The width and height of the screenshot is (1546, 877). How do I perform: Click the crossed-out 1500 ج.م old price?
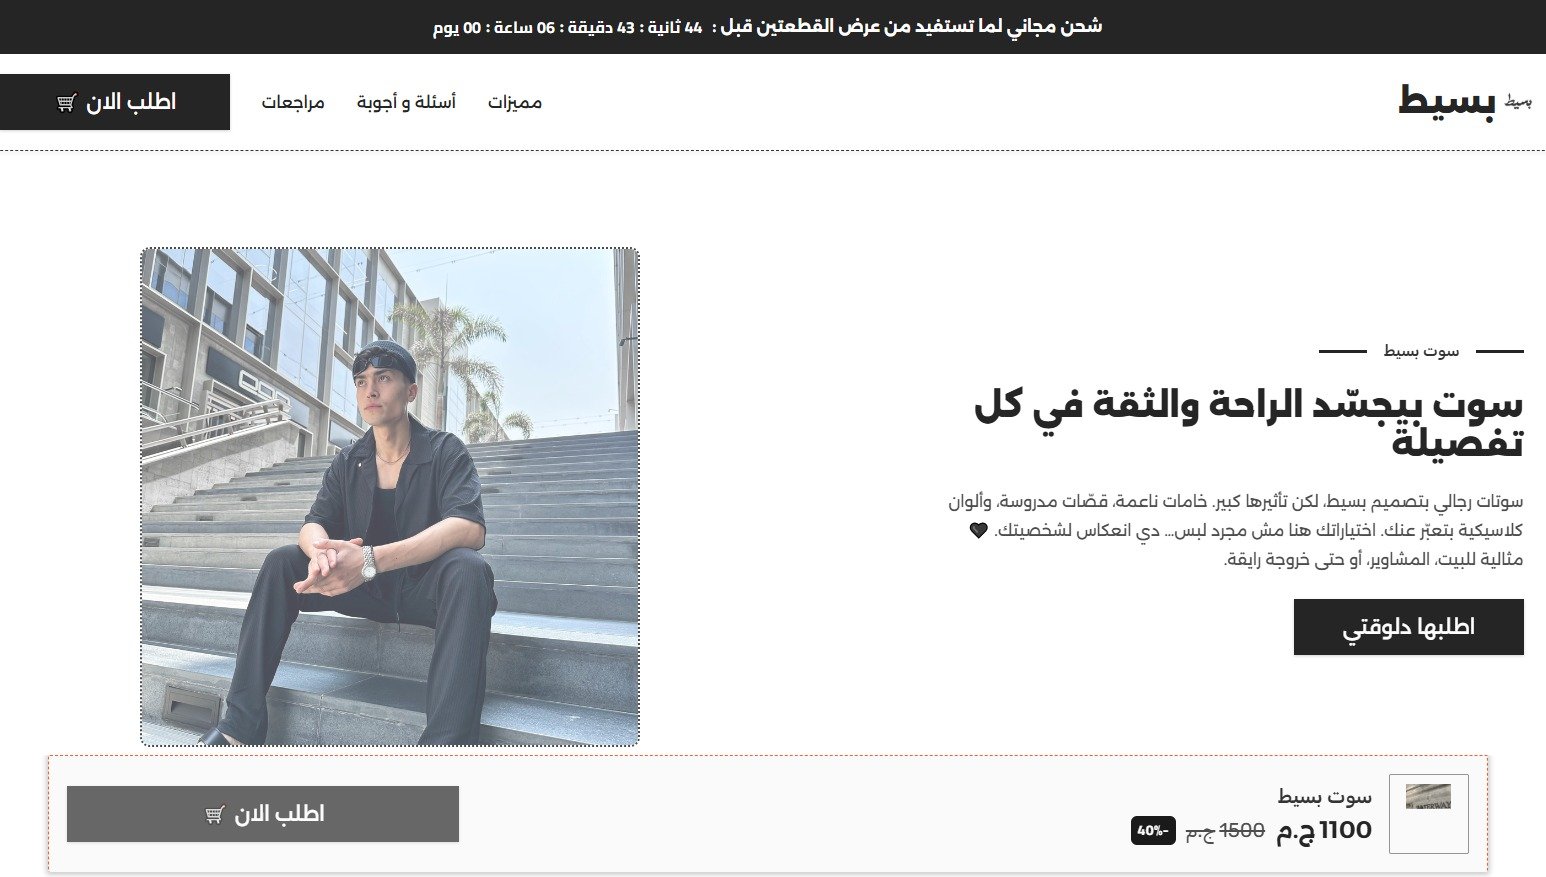tap(1225, 831)
